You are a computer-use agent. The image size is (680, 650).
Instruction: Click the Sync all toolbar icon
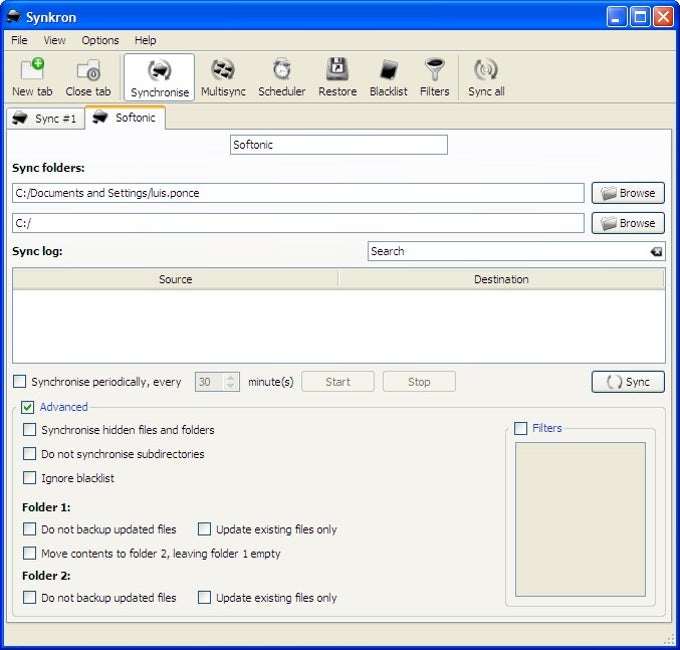coord(486,78)
